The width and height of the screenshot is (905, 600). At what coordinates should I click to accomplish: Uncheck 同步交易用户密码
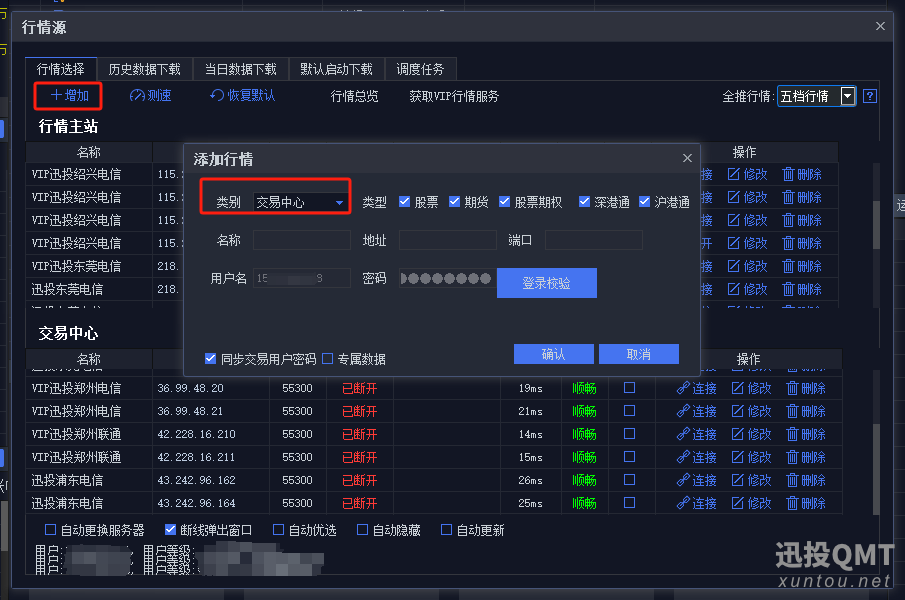(x=210, y=357)
